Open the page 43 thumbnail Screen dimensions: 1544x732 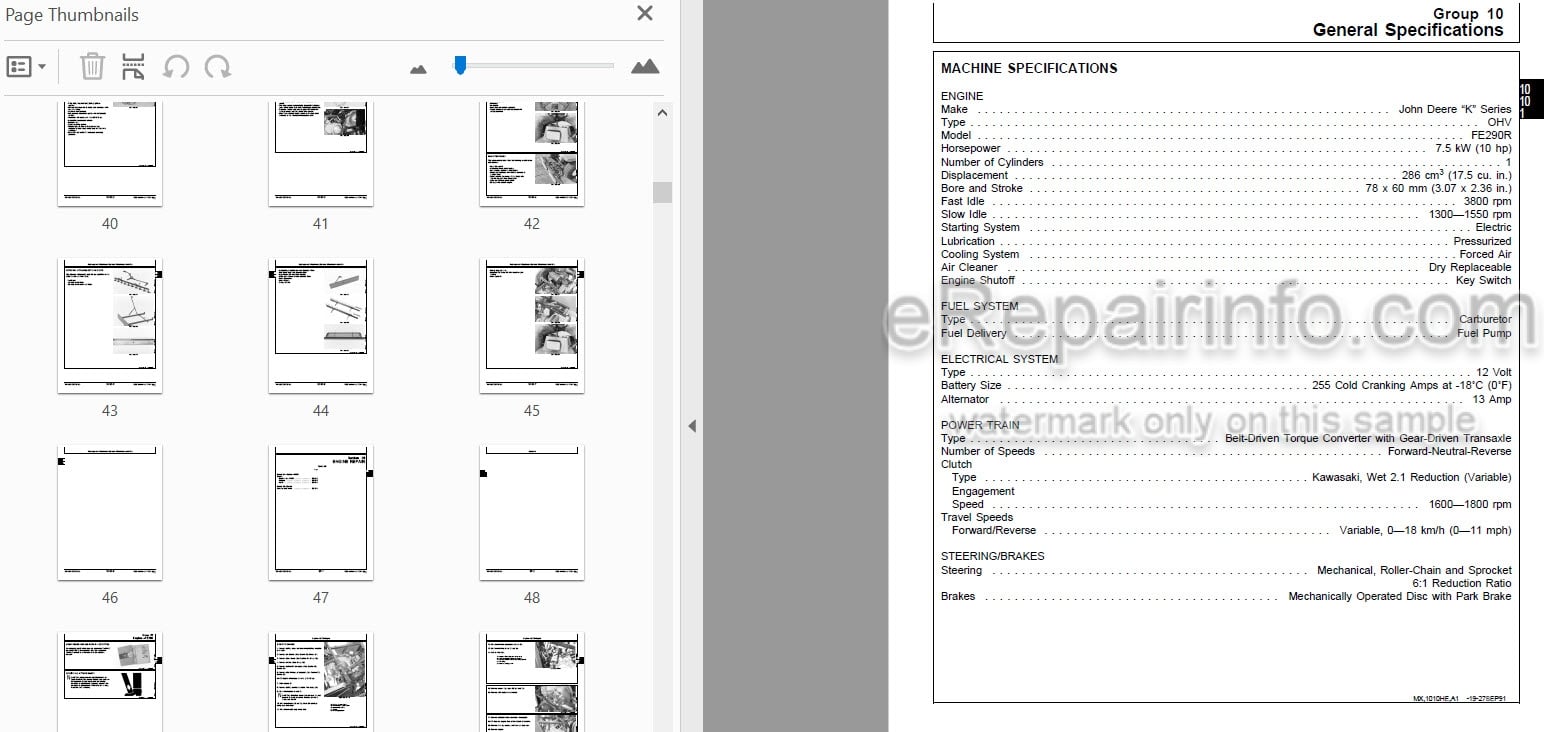(110, 326)
